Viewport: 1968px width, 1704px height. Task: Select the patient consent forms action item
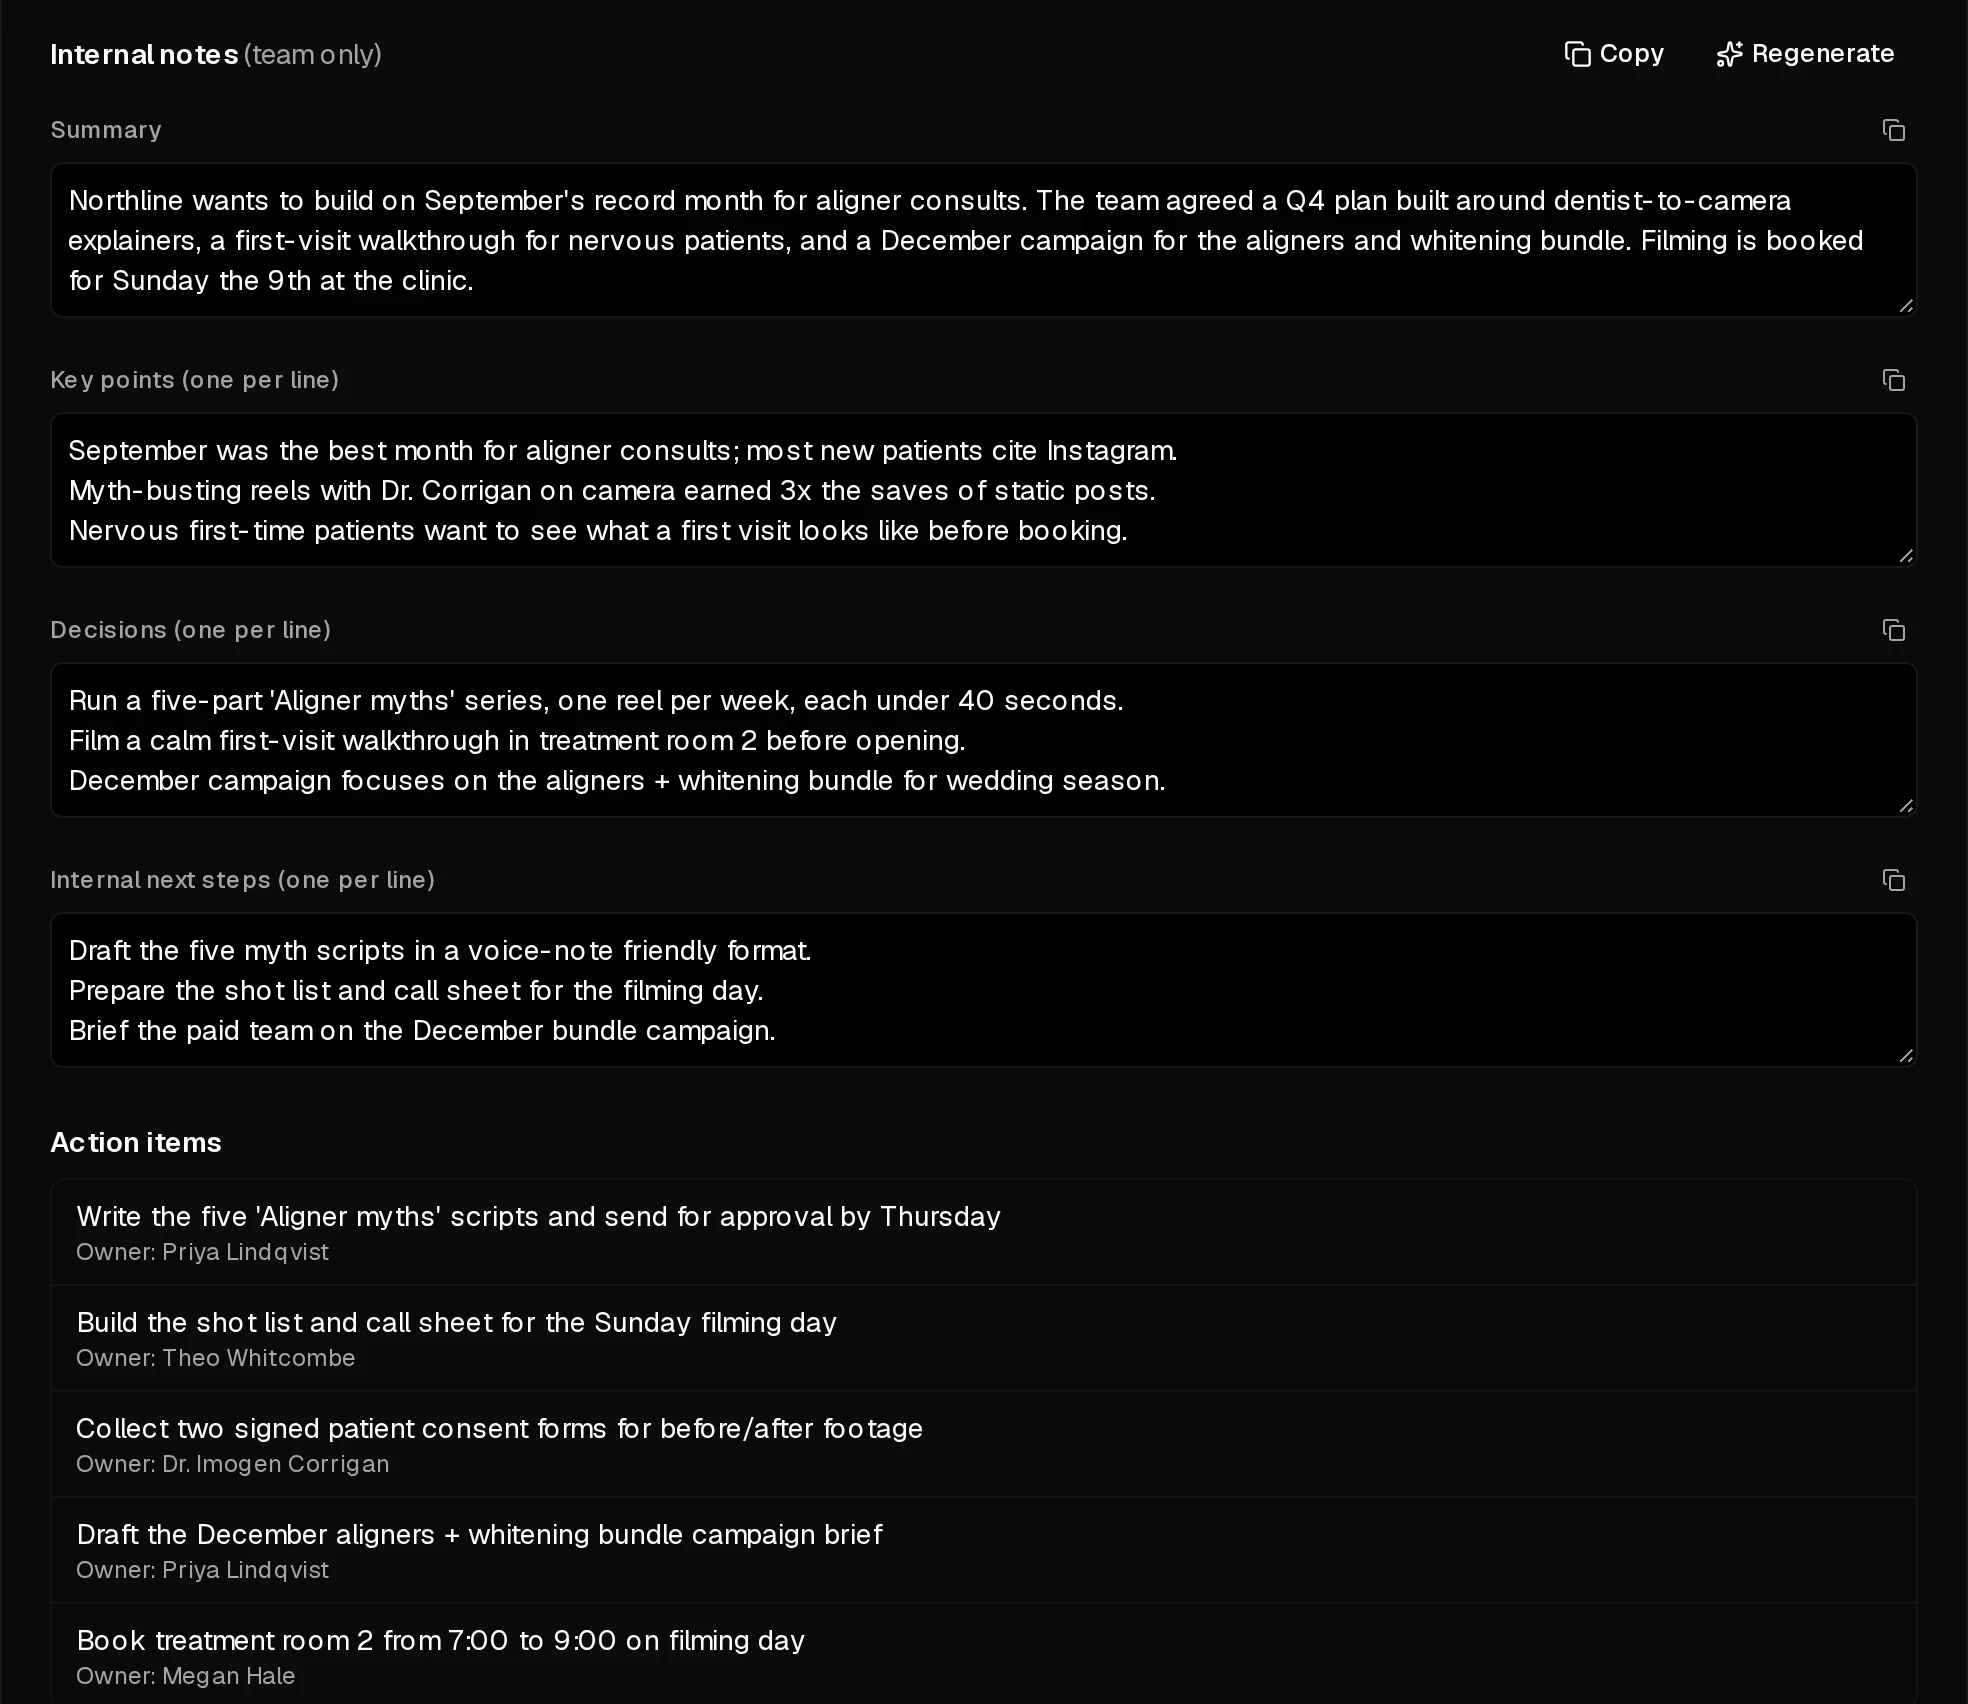coord(983,1444)
